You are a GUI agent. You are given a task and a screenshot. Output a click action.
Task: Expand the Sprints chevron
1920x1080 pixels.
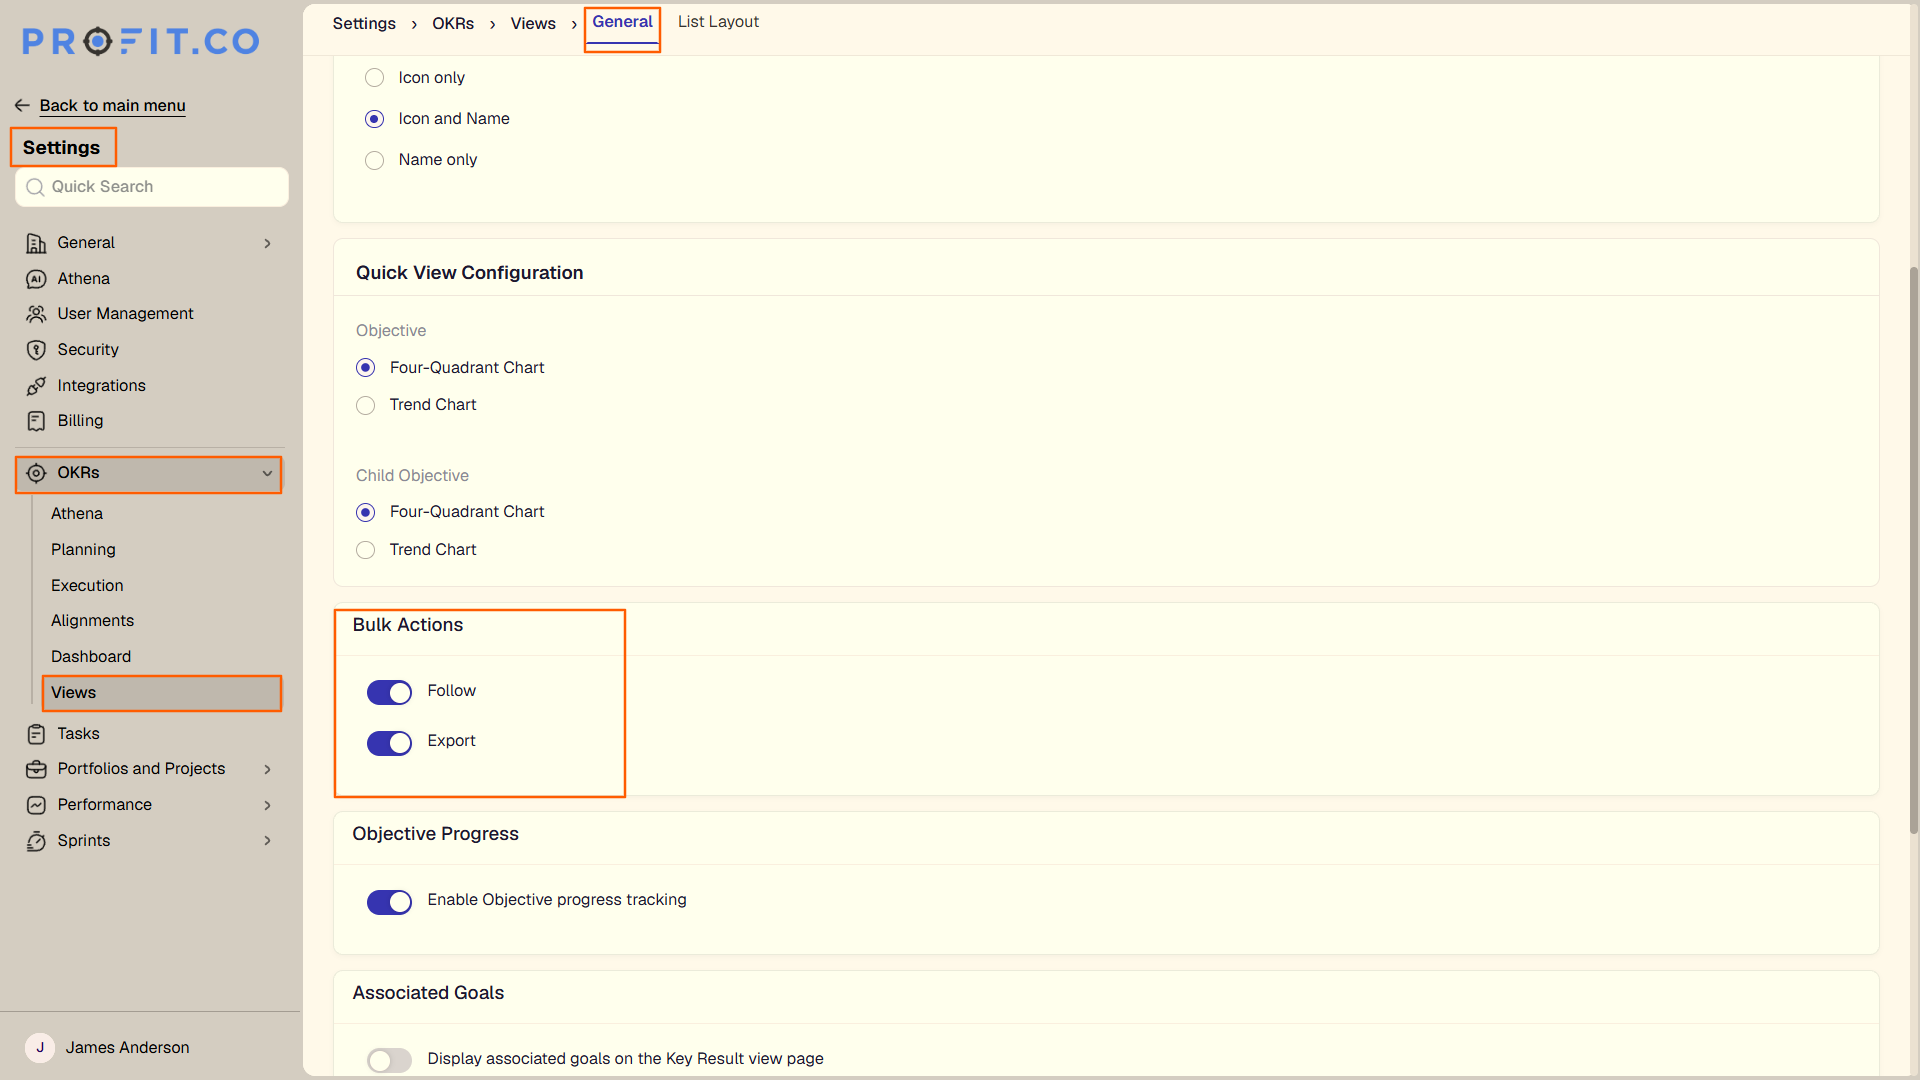click(x=267, y=841)
